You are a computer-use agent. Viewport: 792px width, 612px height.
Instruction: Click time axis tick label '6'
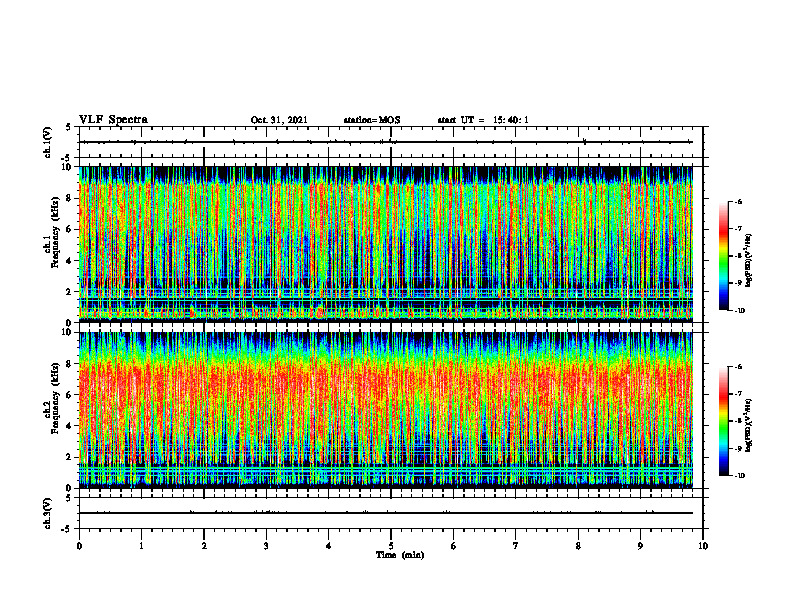[x=454, y=546]
